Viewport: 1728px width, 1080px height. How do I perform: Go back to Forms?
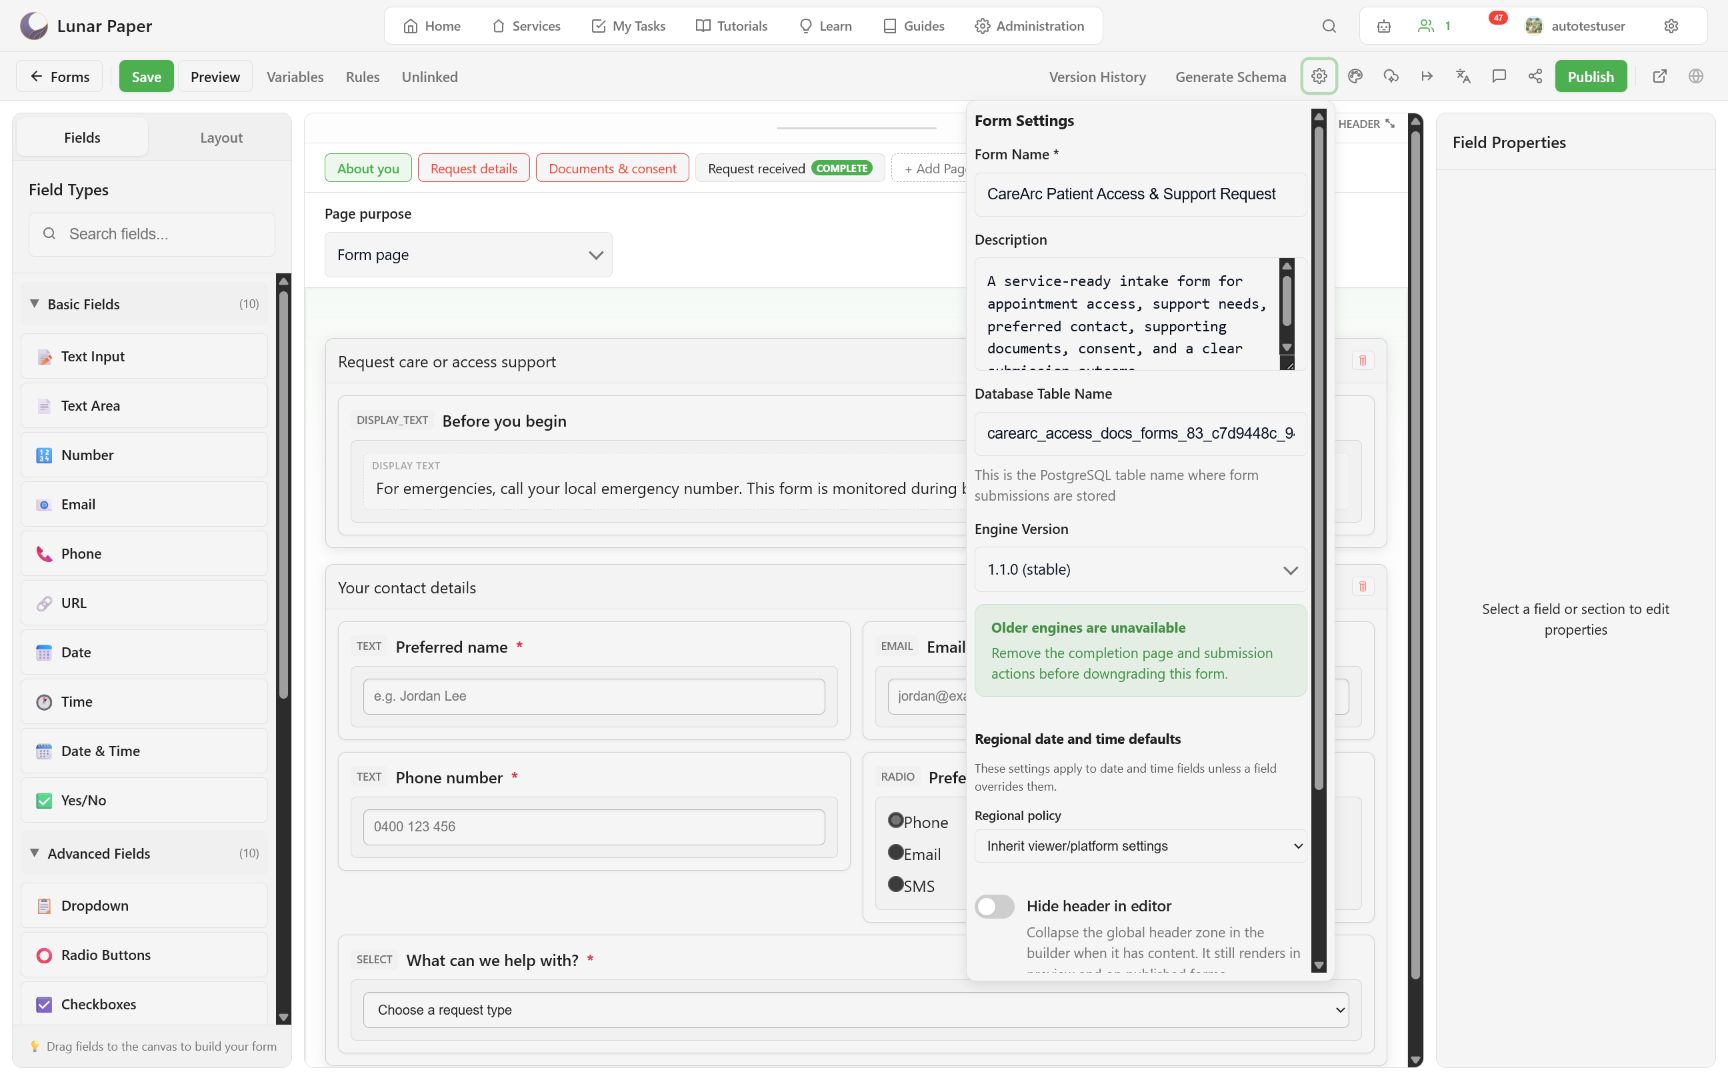[60, 76]
